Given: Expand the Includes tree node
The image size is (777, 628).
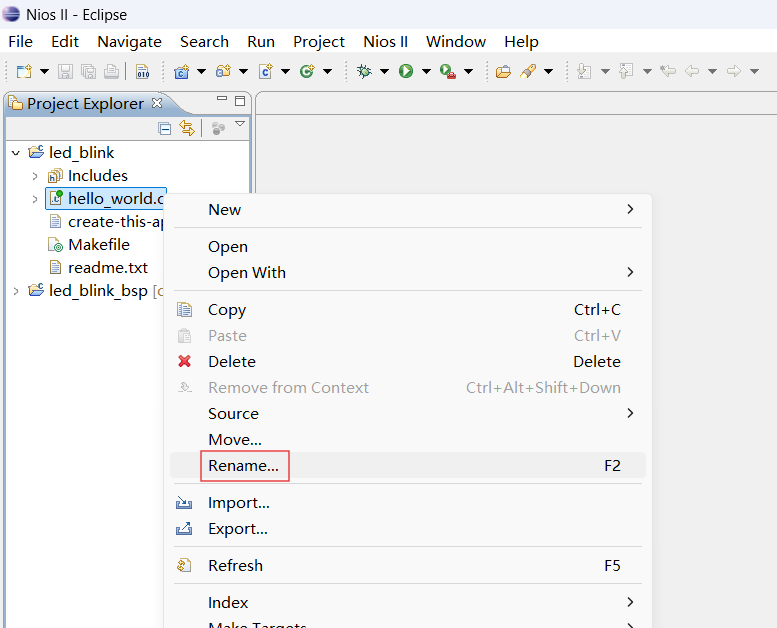Looking at the screenshot, I should pos(35,176).
